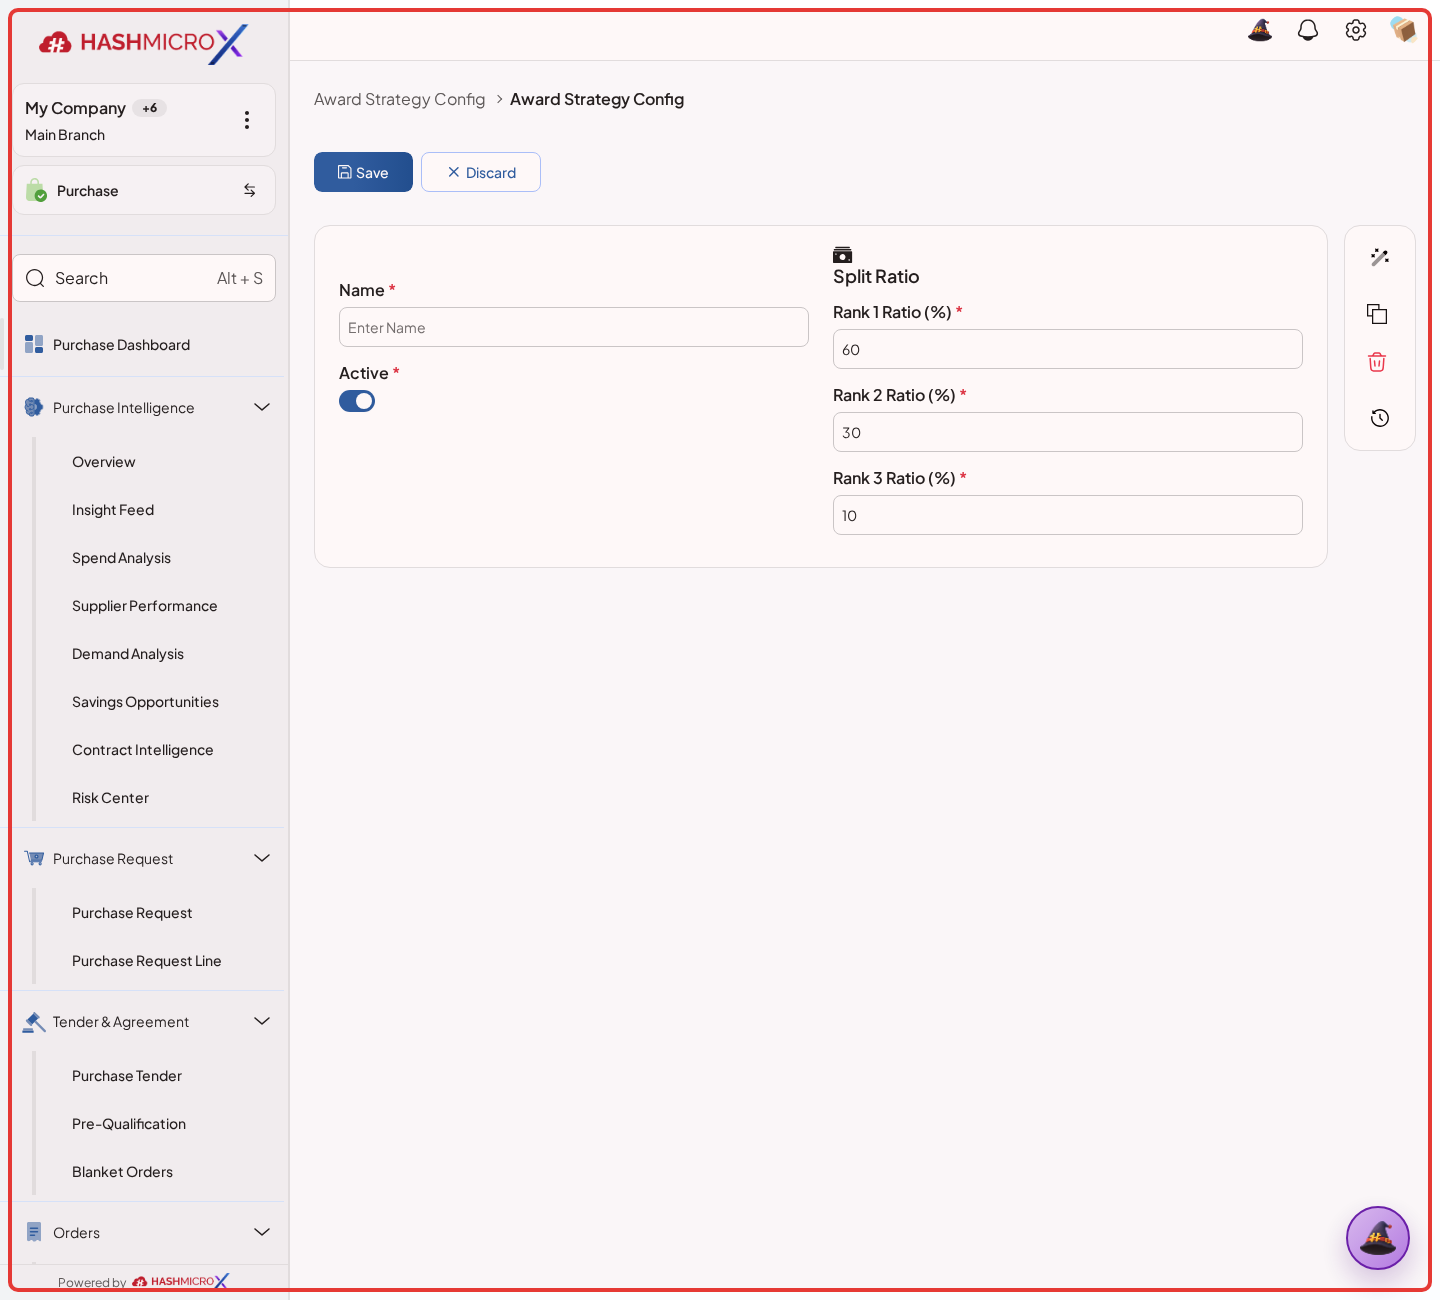This screenshot has width=1440, height=1300.
Task: Toggle the Active switch off
Action: (x=357, y=401)
